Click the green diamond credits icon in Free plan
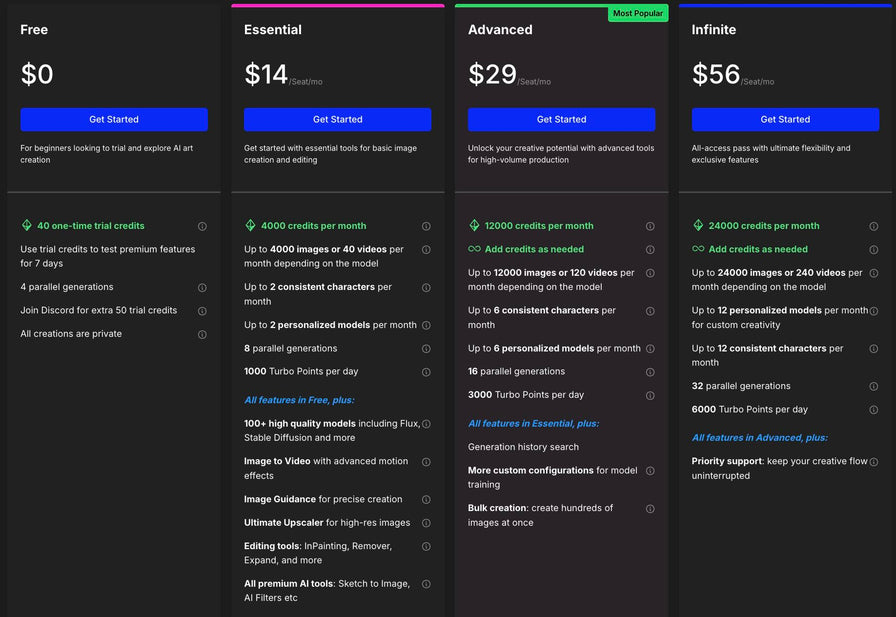Screen dimensions: 896x617 [x=27, y=226]
